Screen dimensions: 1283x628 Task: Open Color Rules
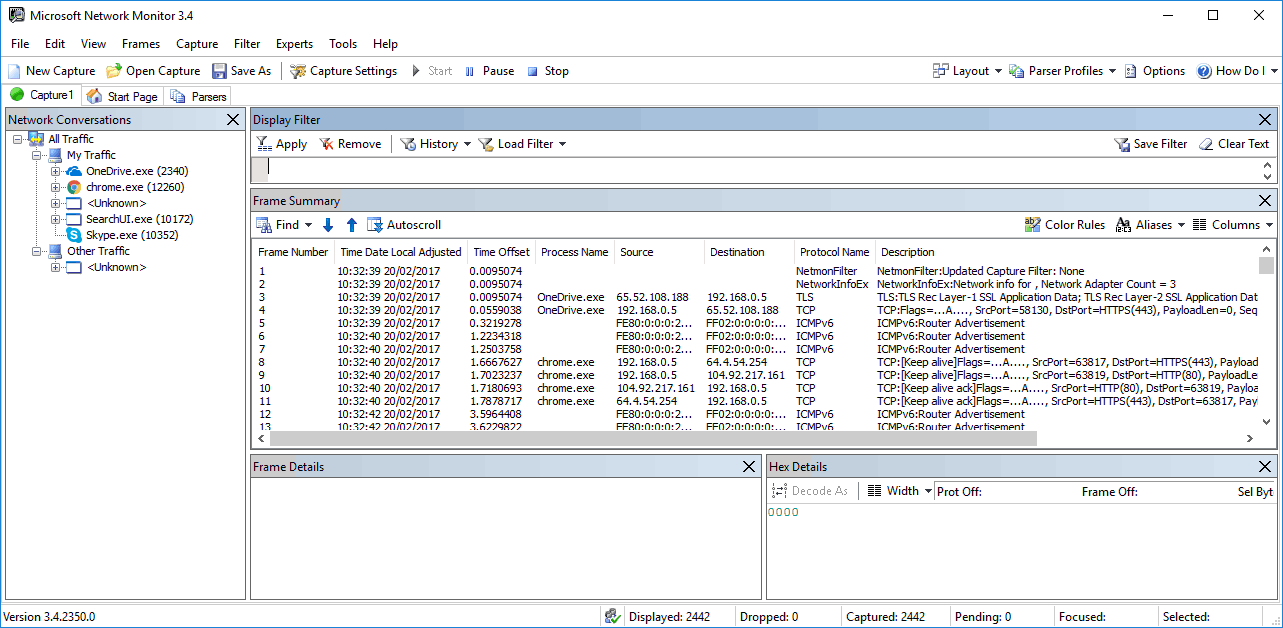(1065, 225)
